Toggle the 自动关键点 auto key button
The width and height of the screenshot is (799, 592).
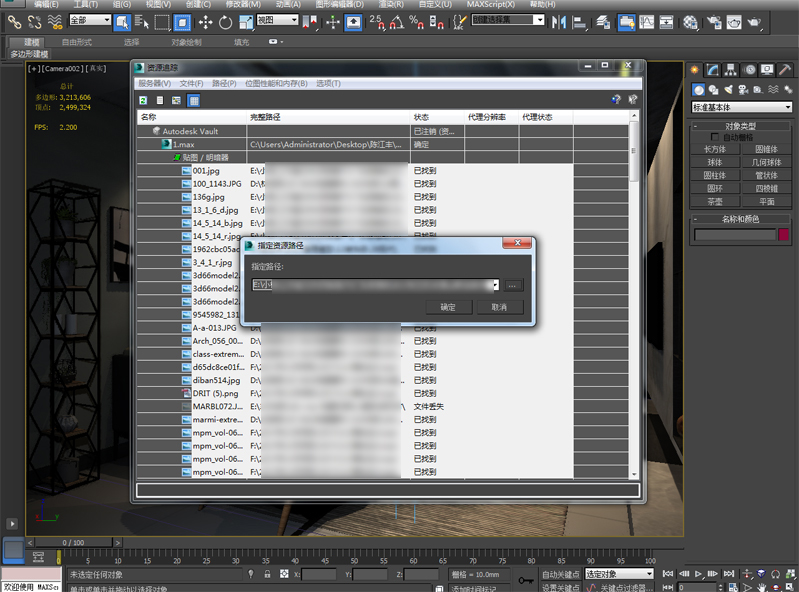pyautogui.click(x=560, y=575)
